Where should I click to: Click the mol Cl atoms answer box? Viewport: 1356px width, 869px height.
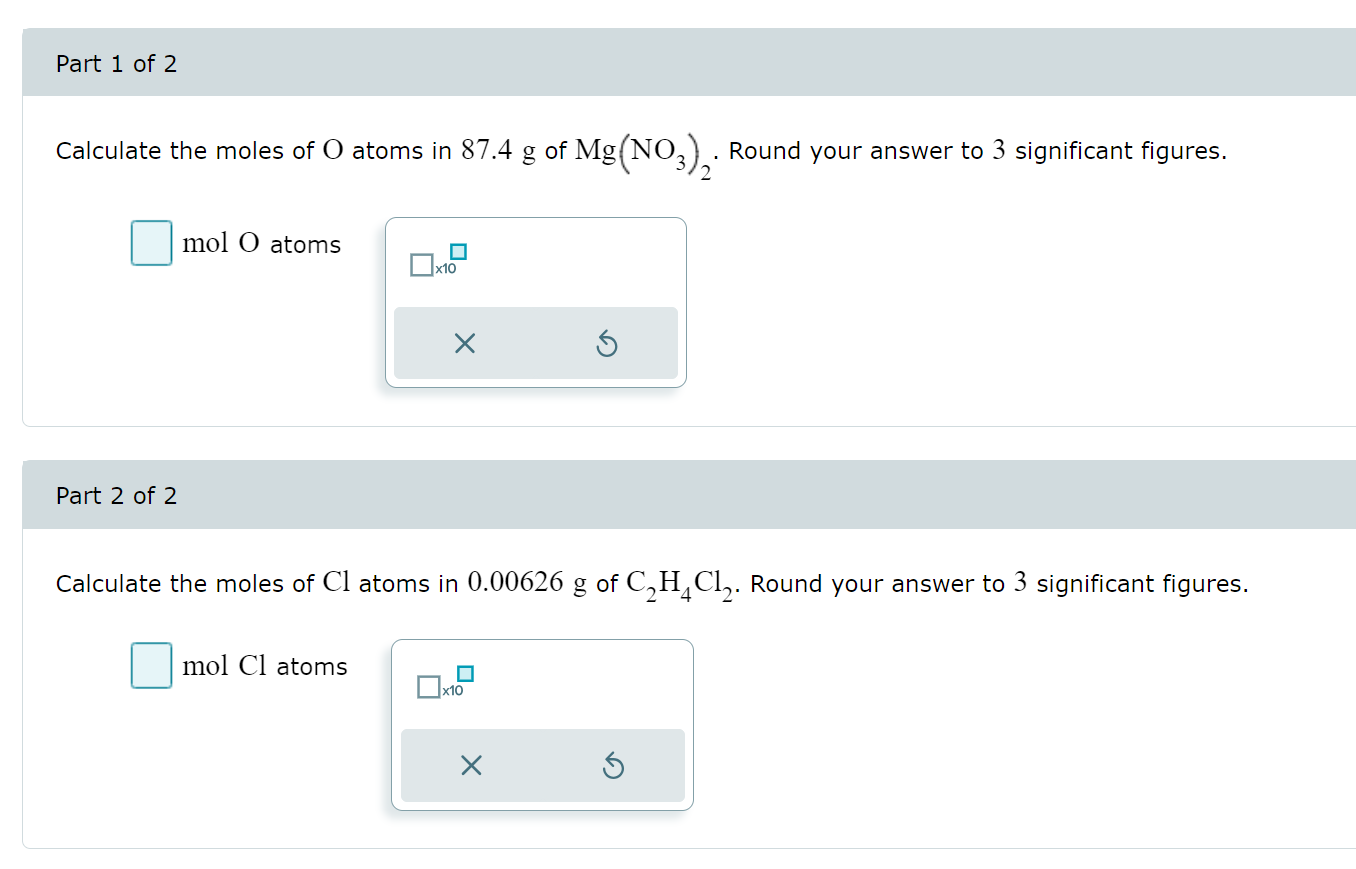click(x=150, y=665)
